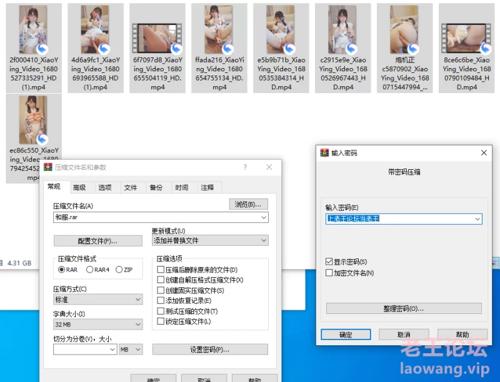Check 压缩后删除原来的文件 option
The image size is (500, 382).
coord(161,269)
